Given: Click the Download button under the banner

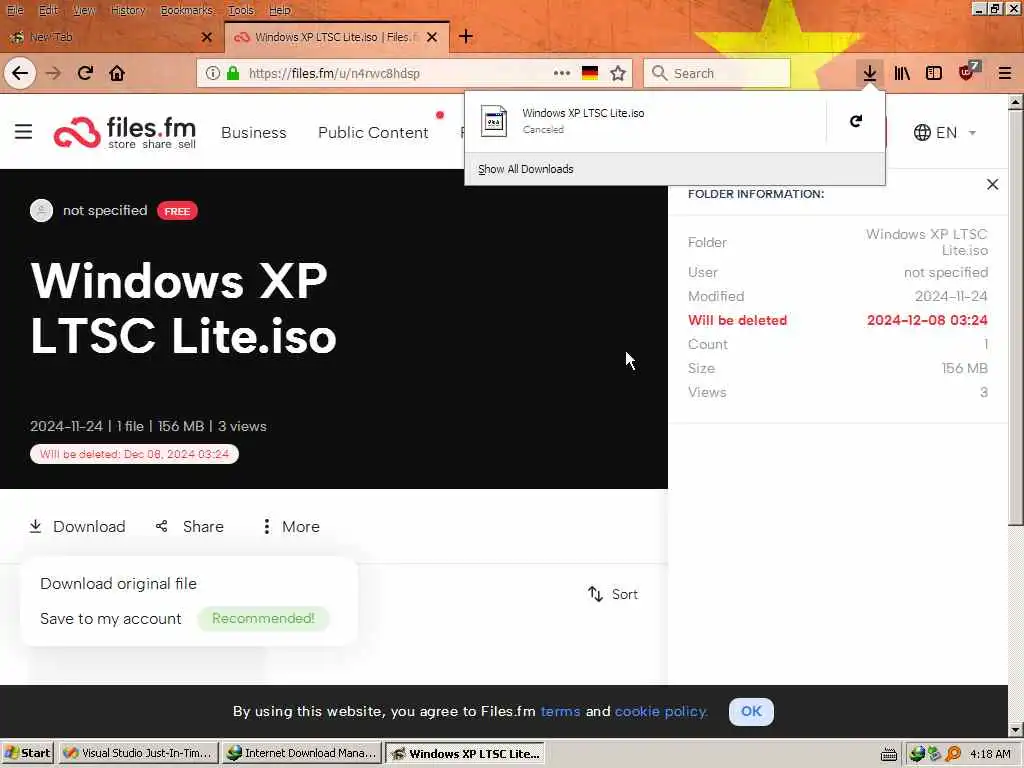Looking at the screenshot, I should [x=77, y=526].
